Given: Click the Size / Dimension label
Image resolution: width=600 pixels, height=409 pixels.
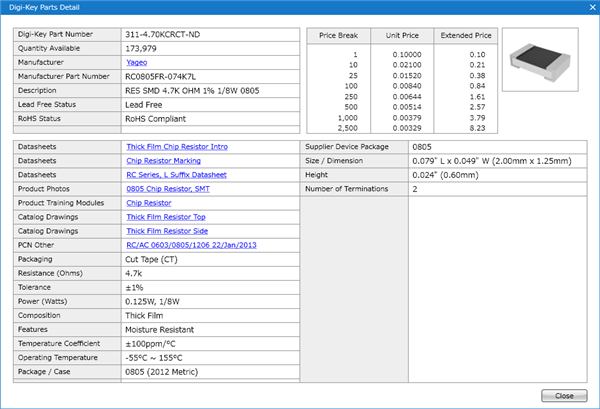Looking at the screenshot, I should [x=334, y=161].
